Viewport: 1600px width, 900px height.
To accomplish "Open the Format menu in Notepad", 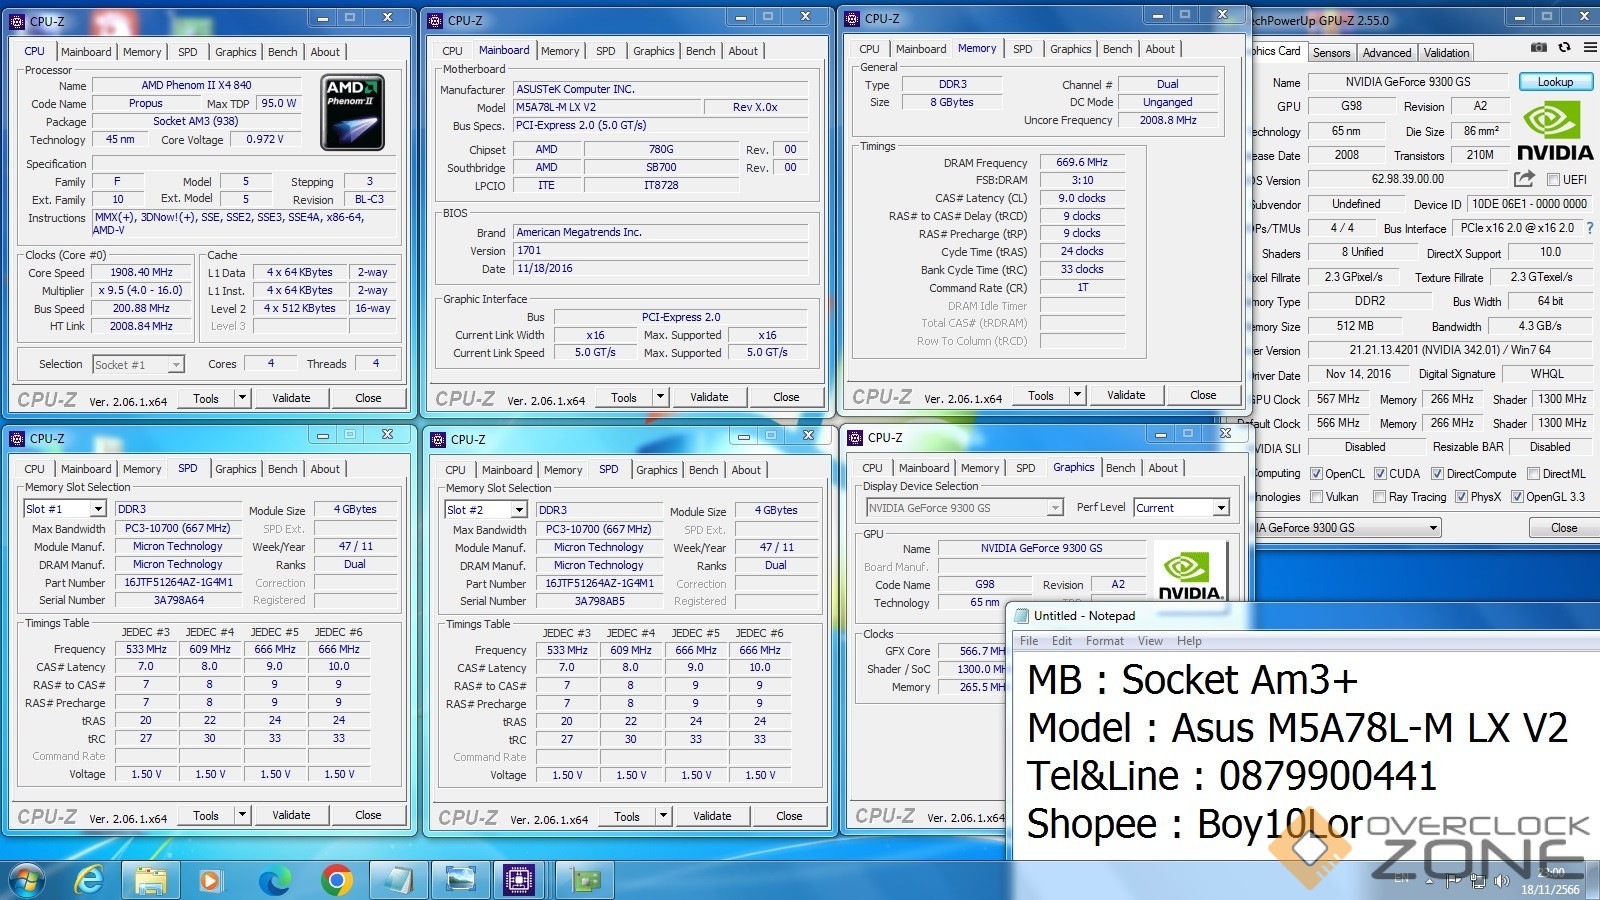I will (x=1104, y=641).
